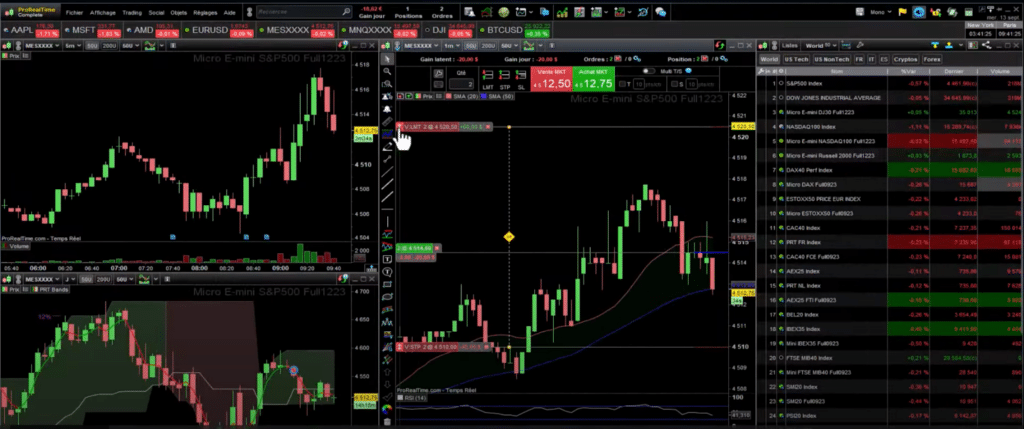The width and height of the screenshot is (1024, 429).
Task: Click the RSI (14) indicator label
Action: [x=413, y=398]
